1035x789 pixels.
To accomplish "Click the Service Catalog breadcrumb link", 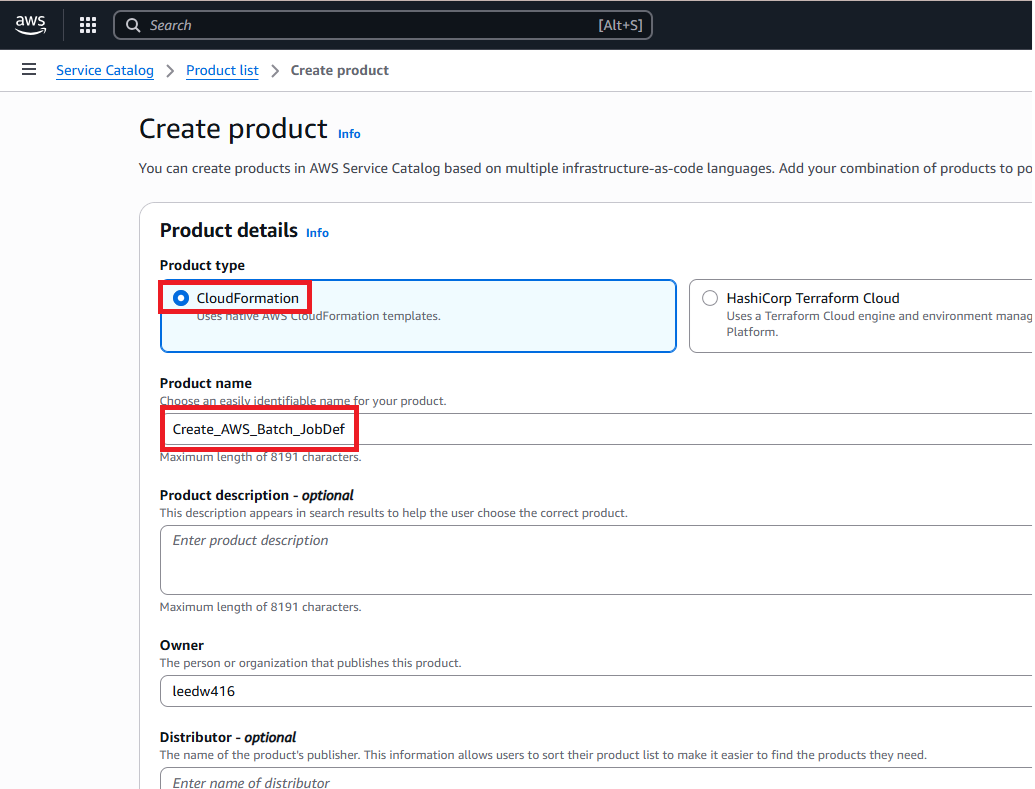I will click(x=105, y=70).
